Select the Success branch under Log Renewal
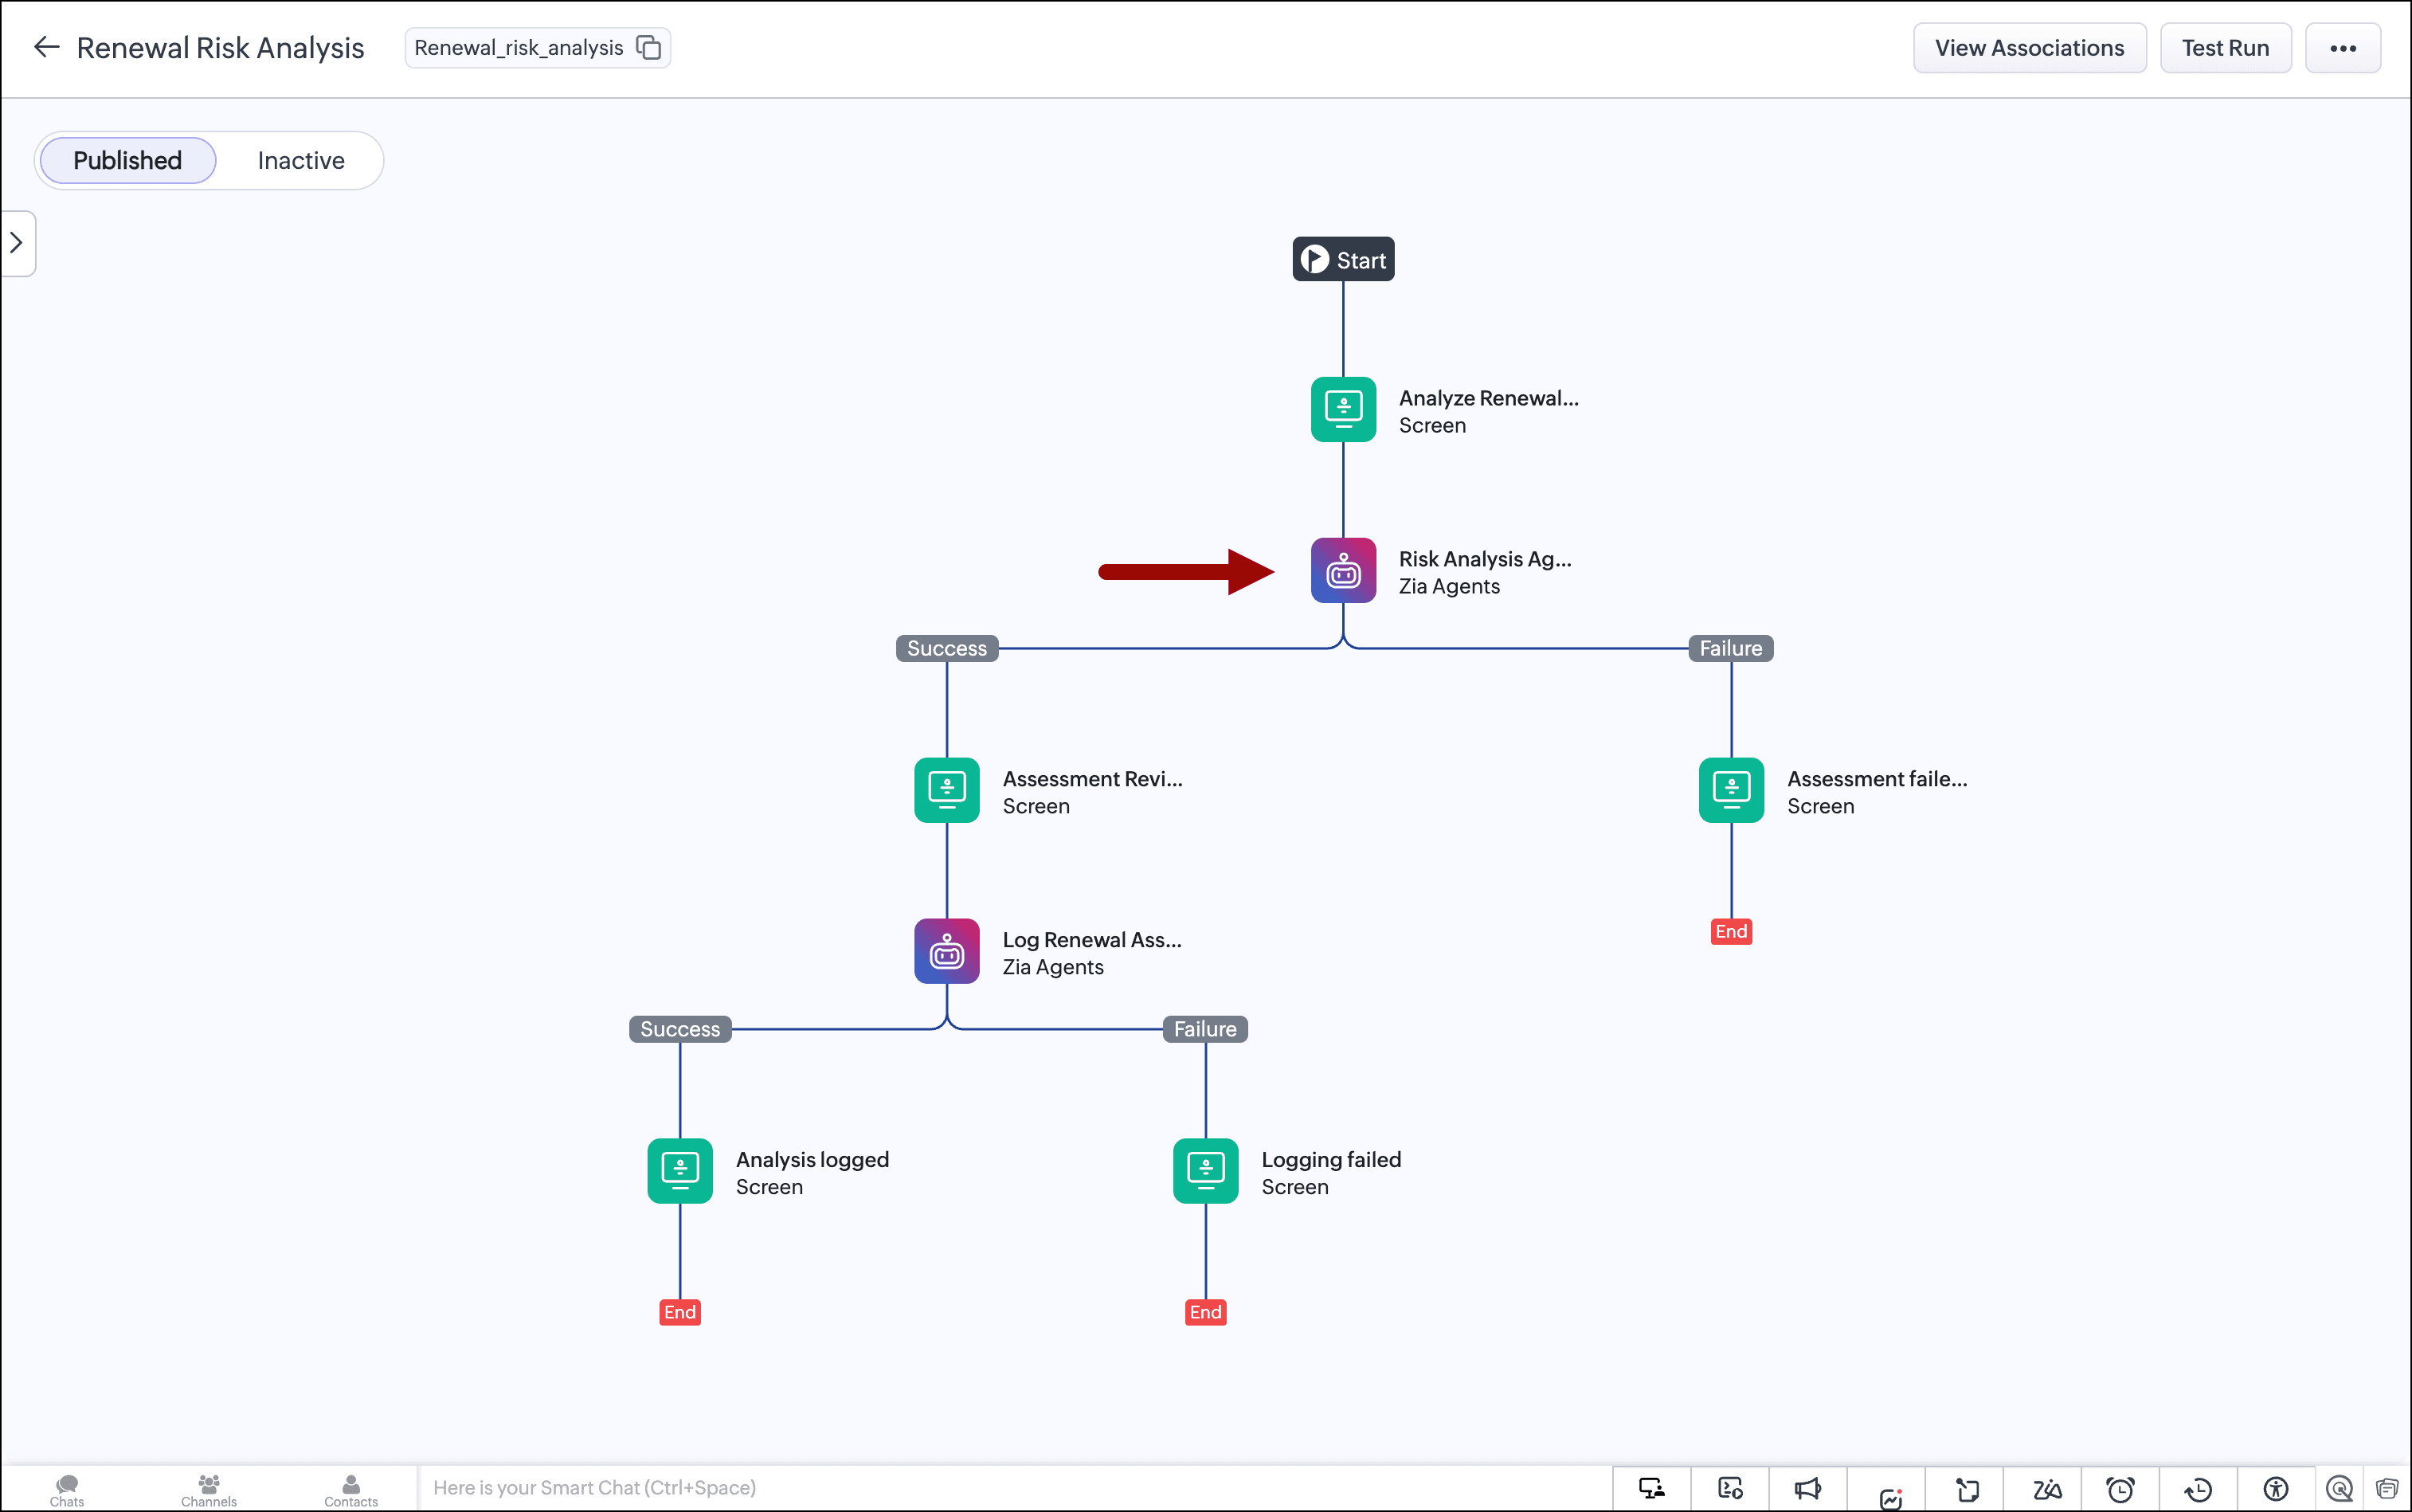Viewport: 2412px width, 1512px height. tap(680, 1029)
